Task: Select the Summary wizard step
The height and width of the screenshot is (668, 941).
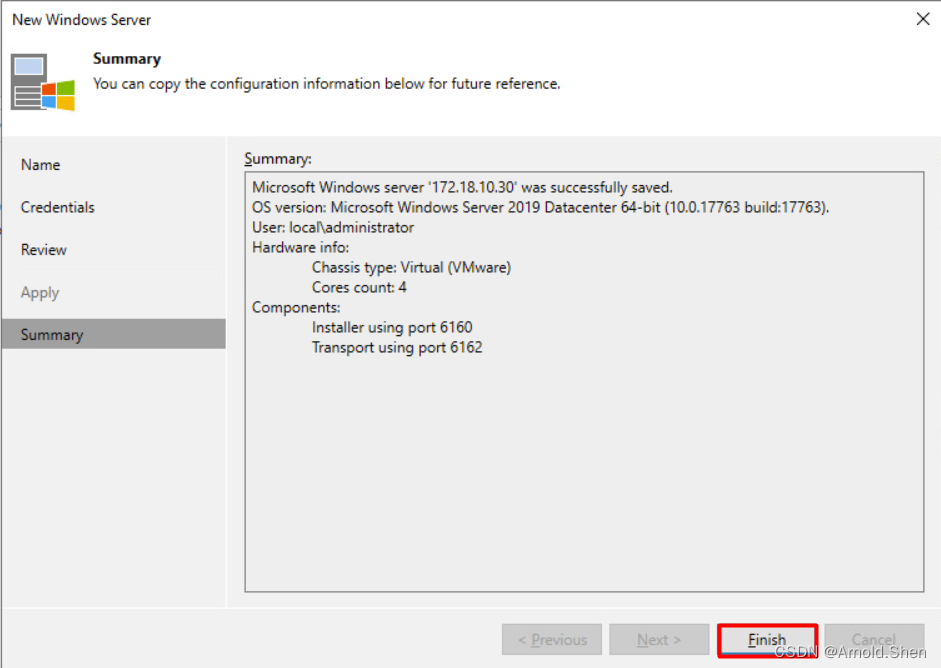Action: 113,334
